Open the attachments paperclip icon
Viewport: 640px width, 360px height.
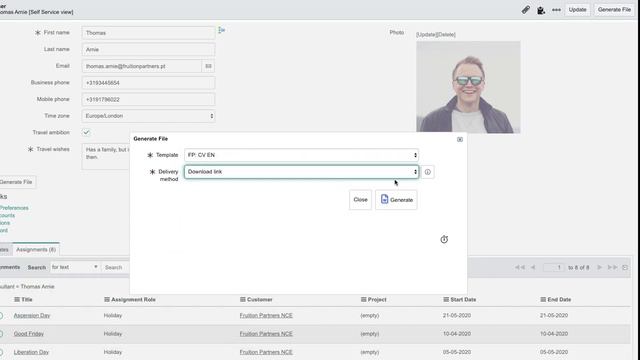point(526,10)
